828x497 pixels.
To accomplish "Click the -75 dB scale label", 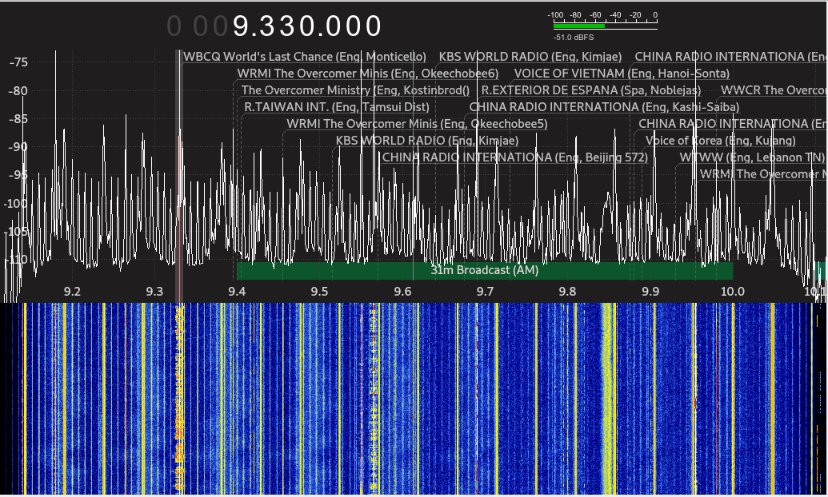I will coord(18,62).
